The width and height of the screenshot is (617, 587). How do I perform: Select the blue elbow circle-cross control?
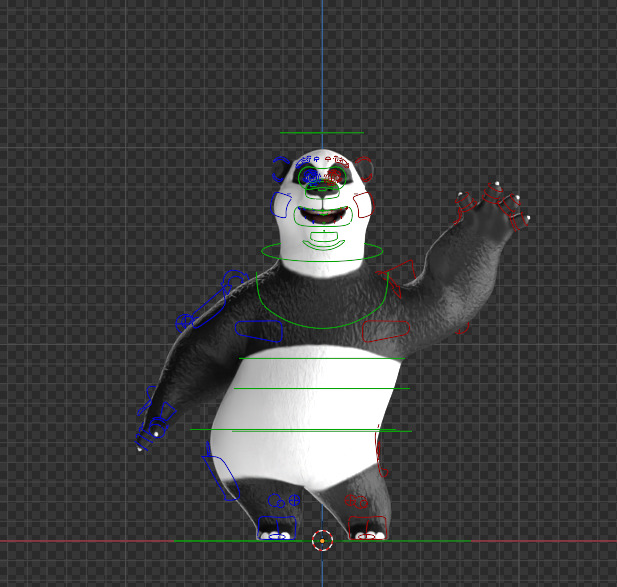pyautogui.click(x=183, y=323)
